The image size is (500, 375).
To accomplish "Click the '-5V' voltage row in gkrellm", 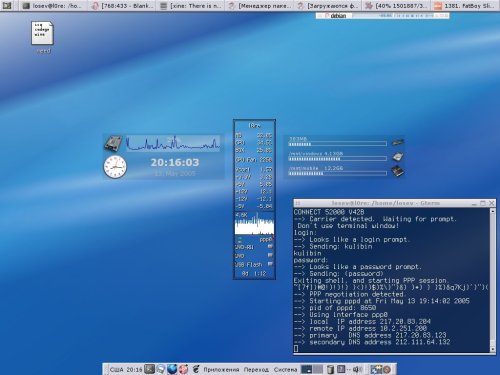I will coord(254,206).
